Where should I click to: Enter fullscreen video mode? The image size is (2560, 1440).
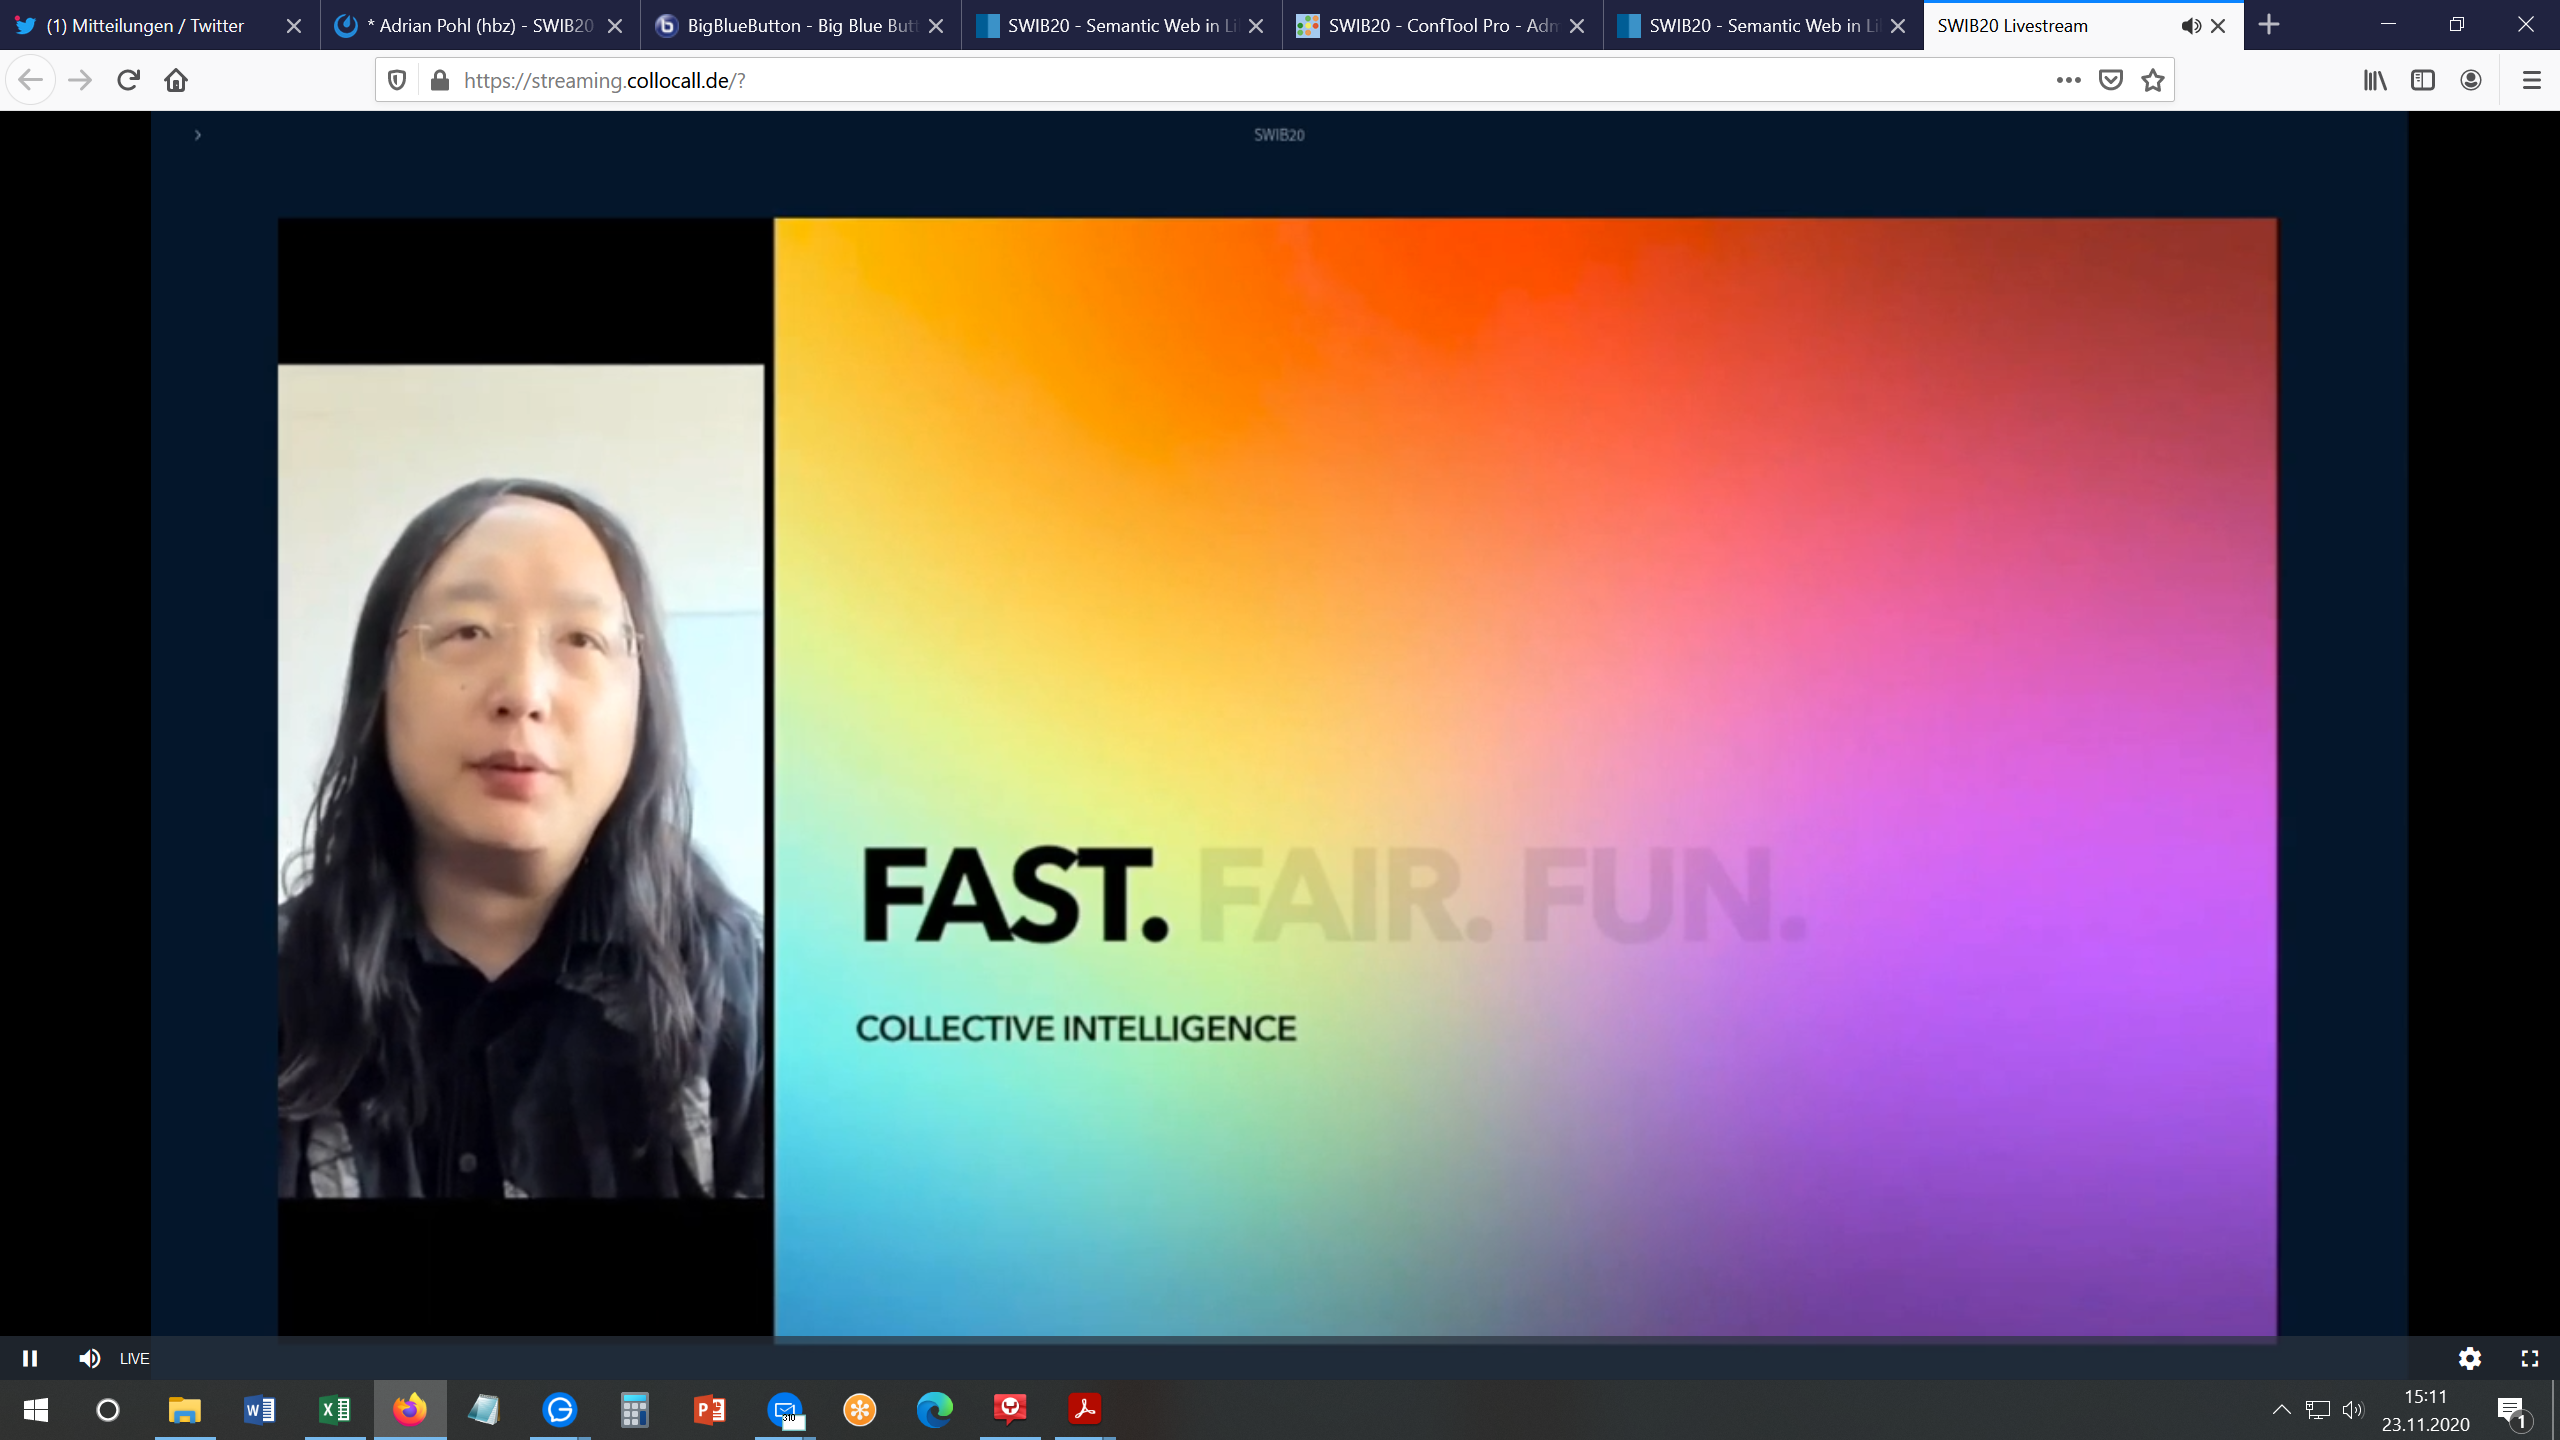pos(2529,1358)
